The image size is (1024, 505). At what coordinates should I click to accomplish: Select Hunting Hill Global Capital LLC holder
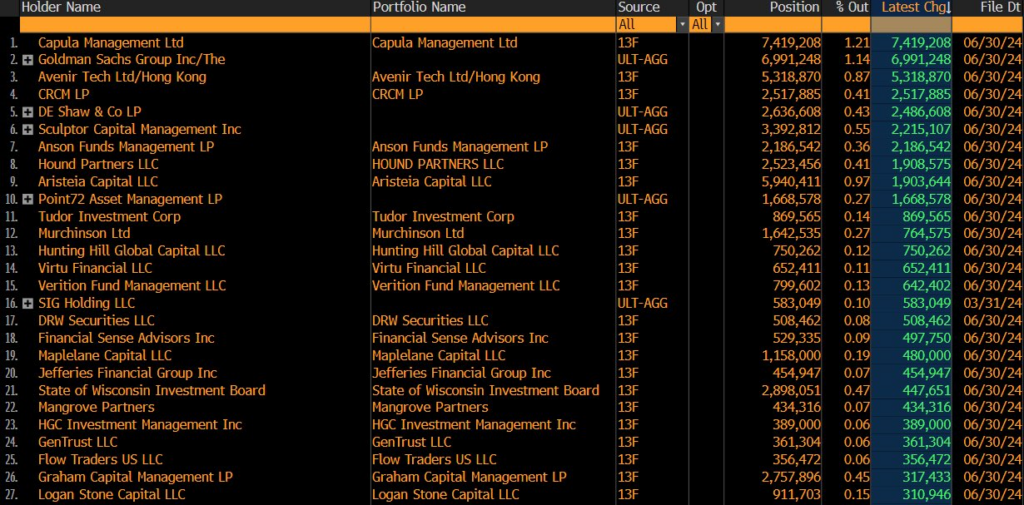point(131,251)
